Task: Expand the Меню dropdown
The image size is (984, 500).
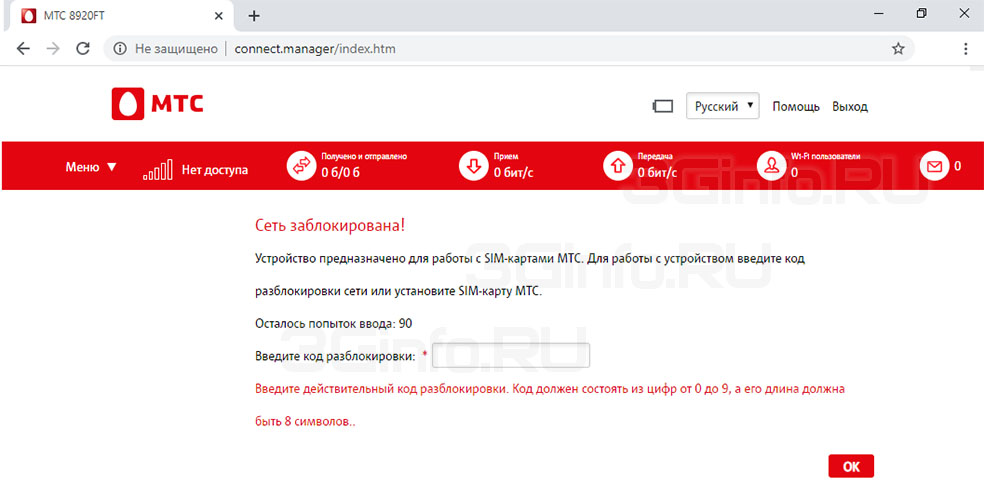Action: pyautogui.click(x=91, y=167)
